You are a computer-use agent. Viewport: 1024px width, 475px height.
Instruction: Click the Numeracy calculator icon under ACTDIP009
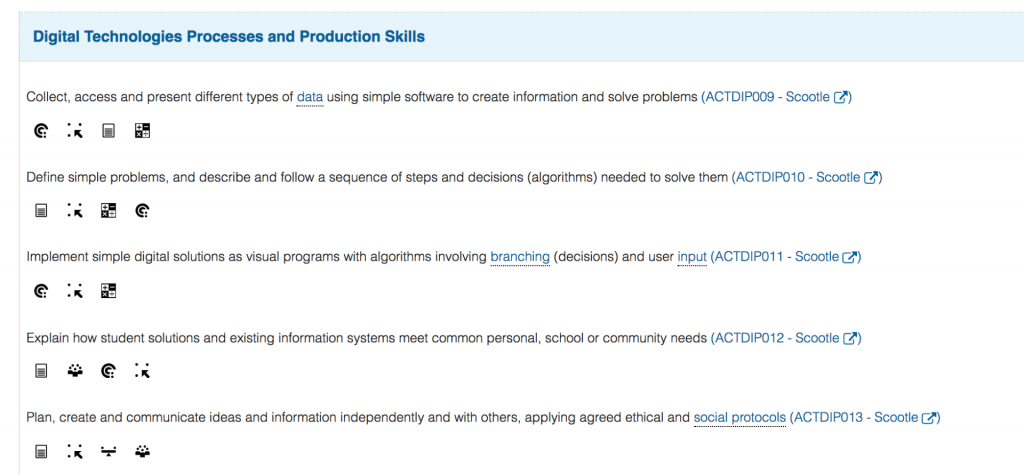(142, 131)
